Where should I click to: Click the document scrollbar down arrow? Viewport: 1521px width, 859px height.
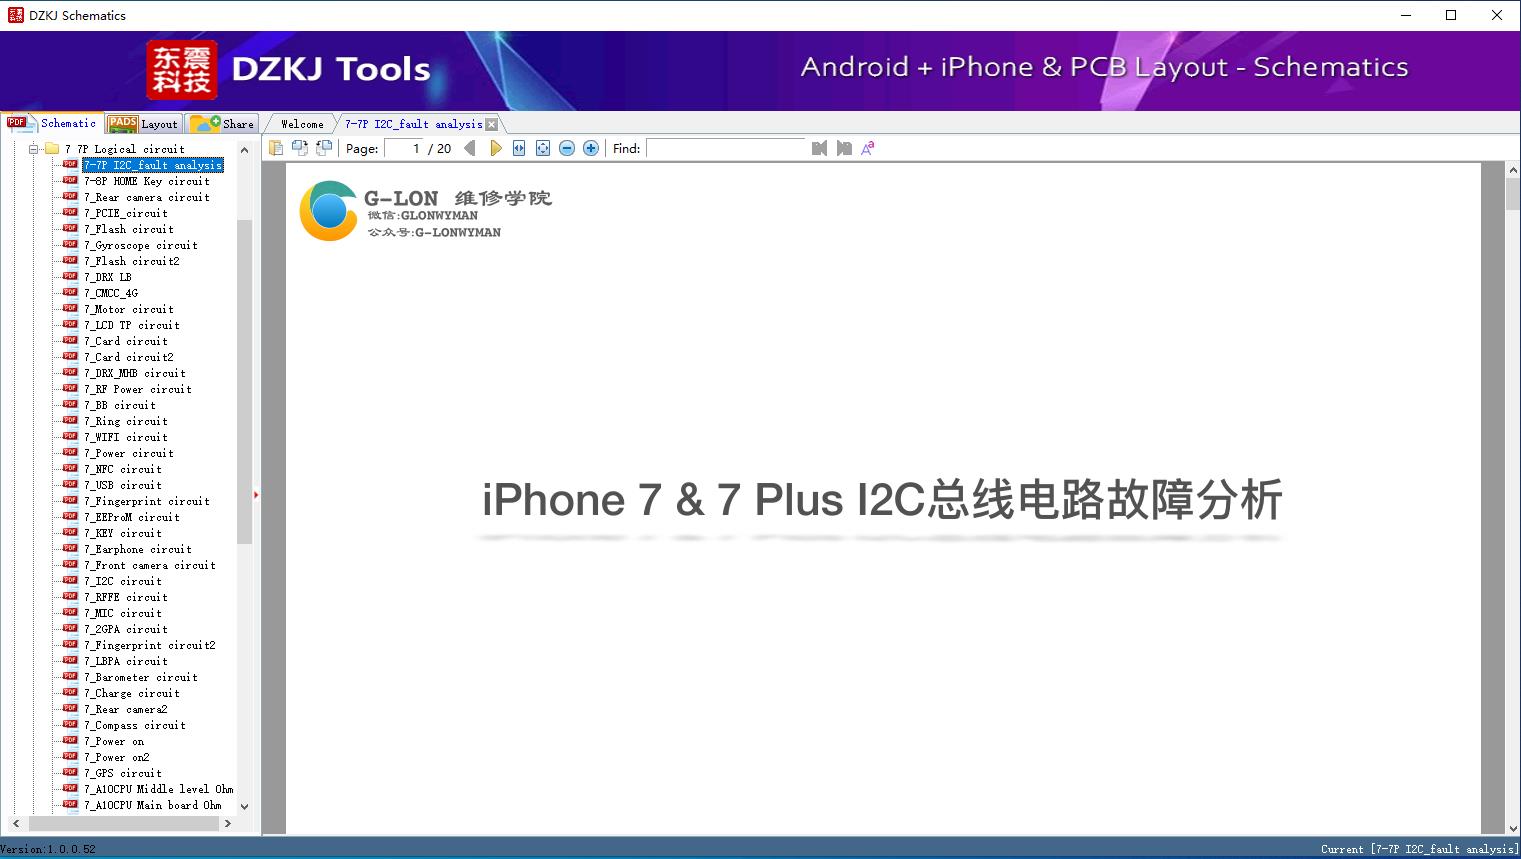pos(1512,827)
